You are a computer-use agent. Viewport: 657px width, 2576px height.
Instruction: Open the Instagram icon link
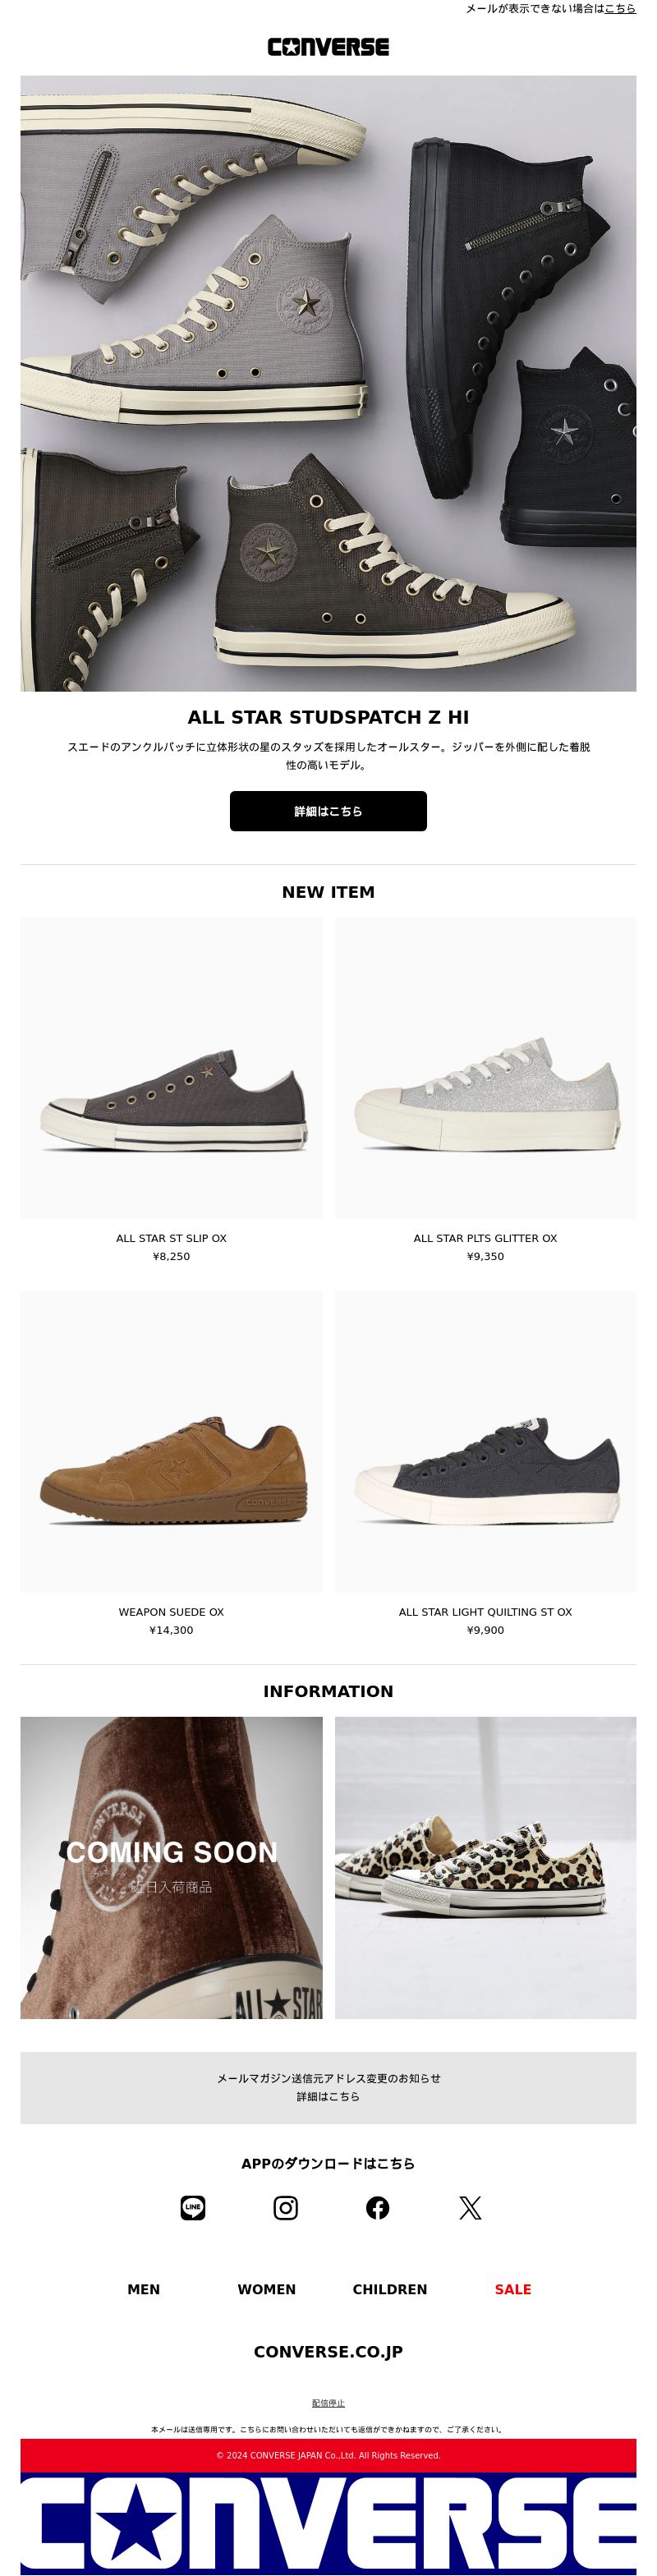click(x=286, y=2207)
